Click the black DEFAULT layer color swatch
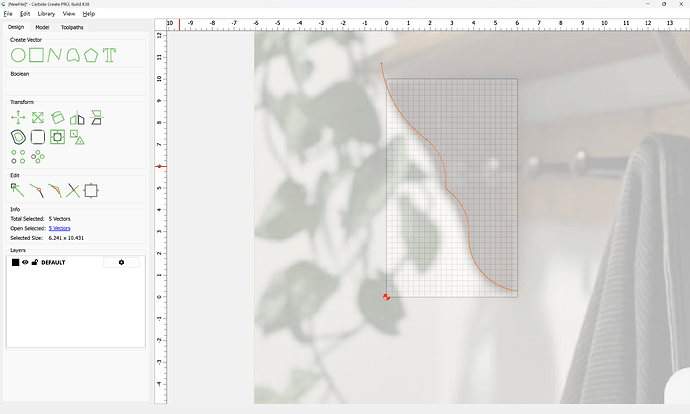This screenshot has height=414, width=690. pyautogui.click(x=16, y=262)
